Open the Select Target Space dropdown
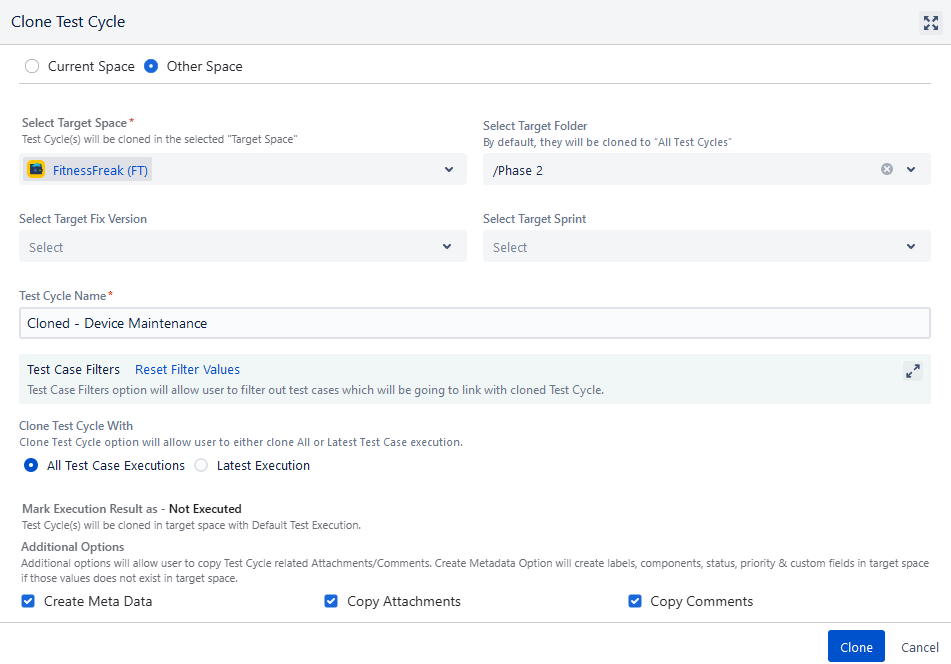The image size is (951, 664). pyautogui.click(x=448, y=169)
